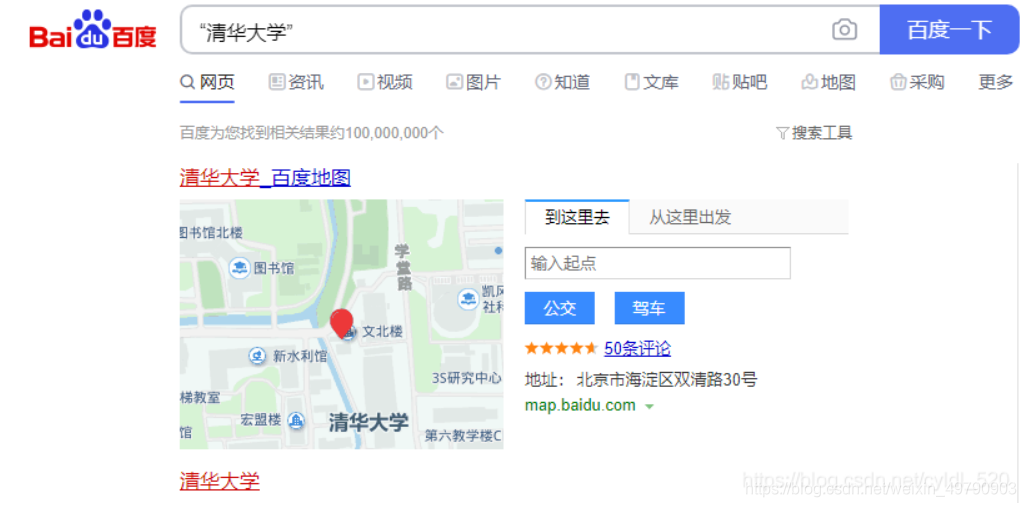The height and width of the screenshot is (507, 1026).
Task: Click the 文北楼 label on map
Action: (383, 332)
